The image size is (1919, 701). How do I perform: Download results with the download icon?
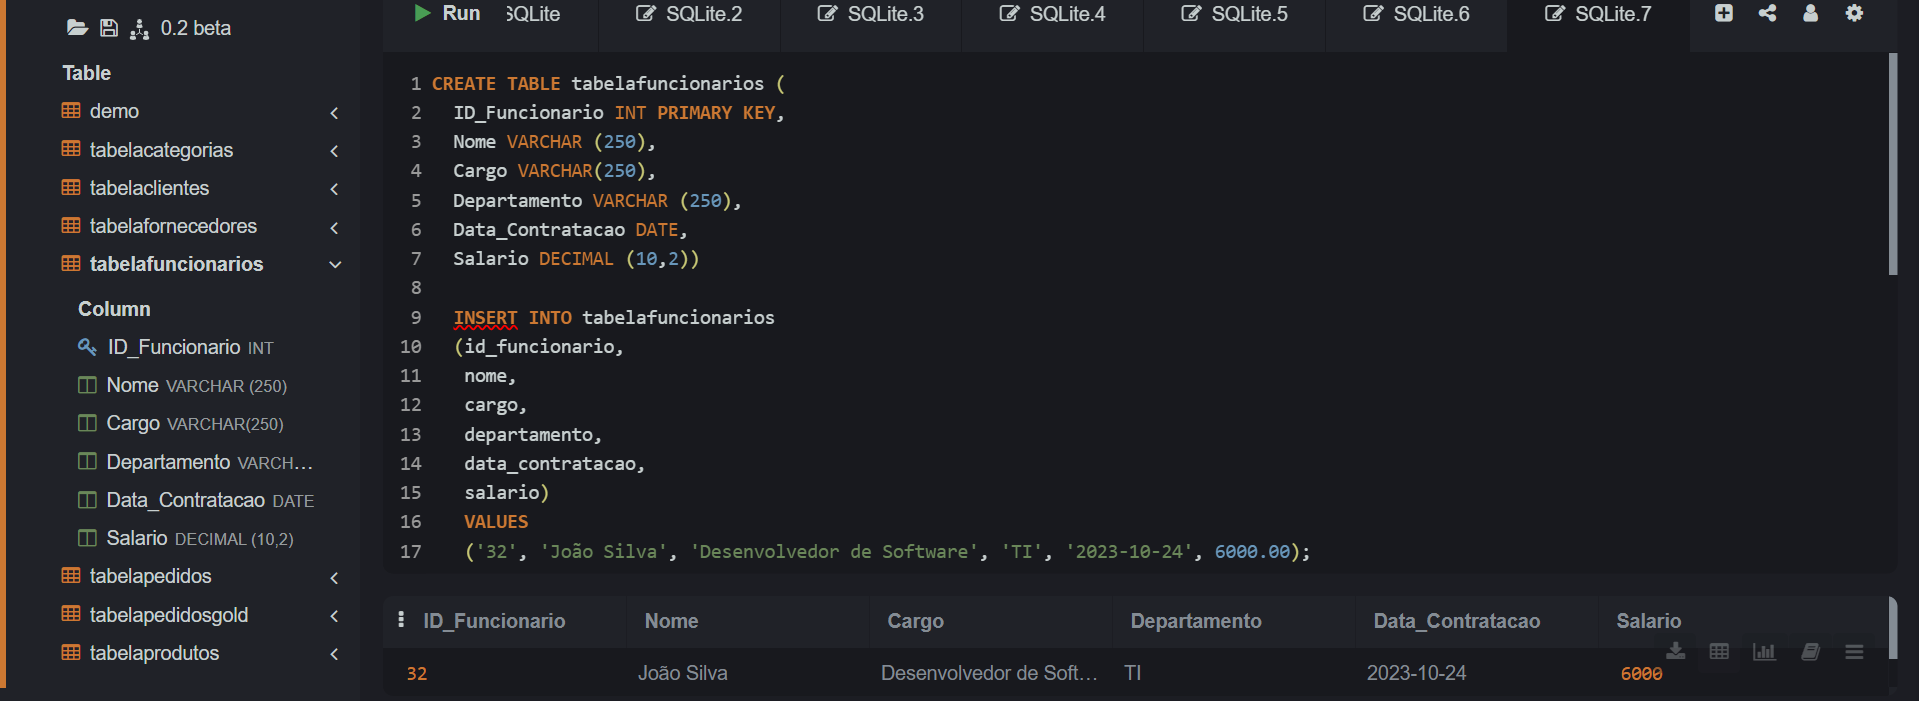coord(1676,652)
